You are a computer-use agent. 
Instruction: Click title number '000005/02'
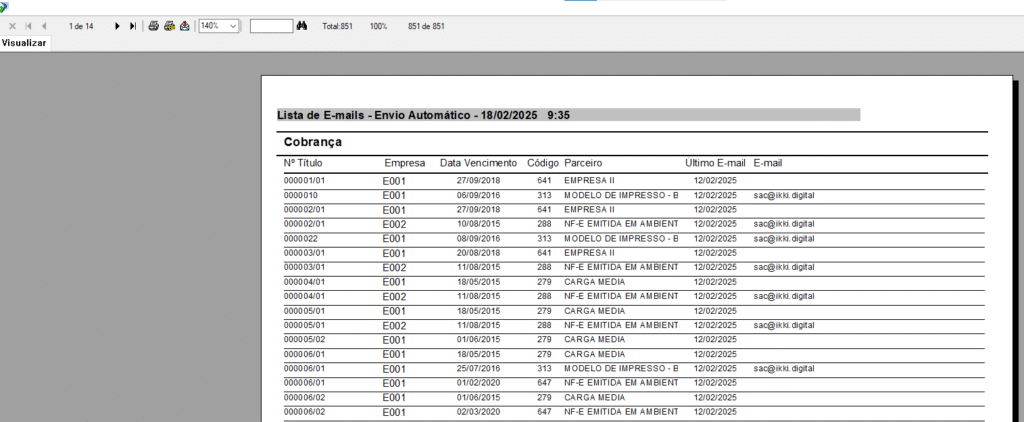pos(304,339)
